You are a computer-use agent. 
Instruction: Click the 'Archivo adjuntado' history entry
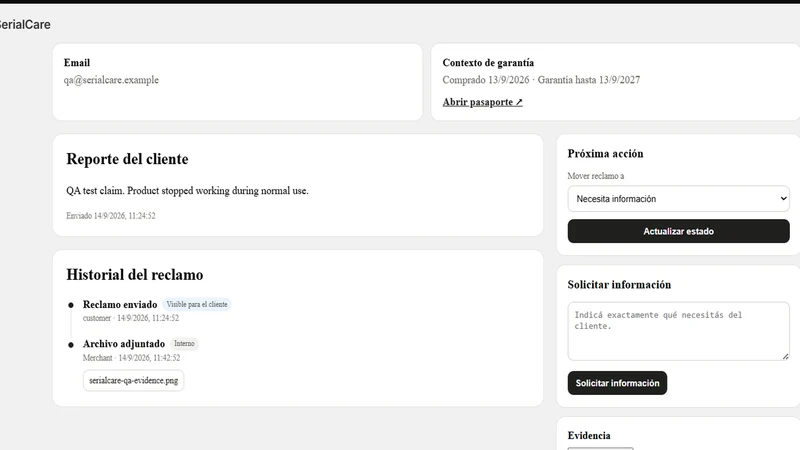[x=124, y=344]
